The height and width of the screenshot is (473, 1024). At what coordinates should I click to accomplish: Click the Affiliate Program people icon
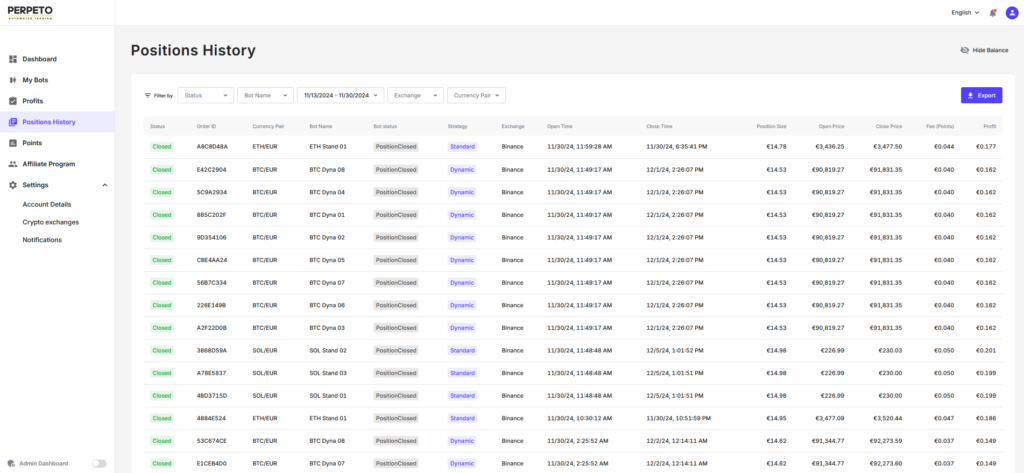click(x=12, y=164)
